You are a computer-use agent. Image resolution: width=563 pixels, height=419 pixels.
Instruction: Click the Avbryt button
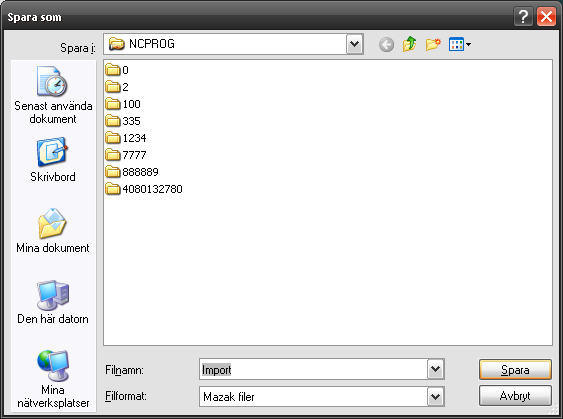pos(515,396)
